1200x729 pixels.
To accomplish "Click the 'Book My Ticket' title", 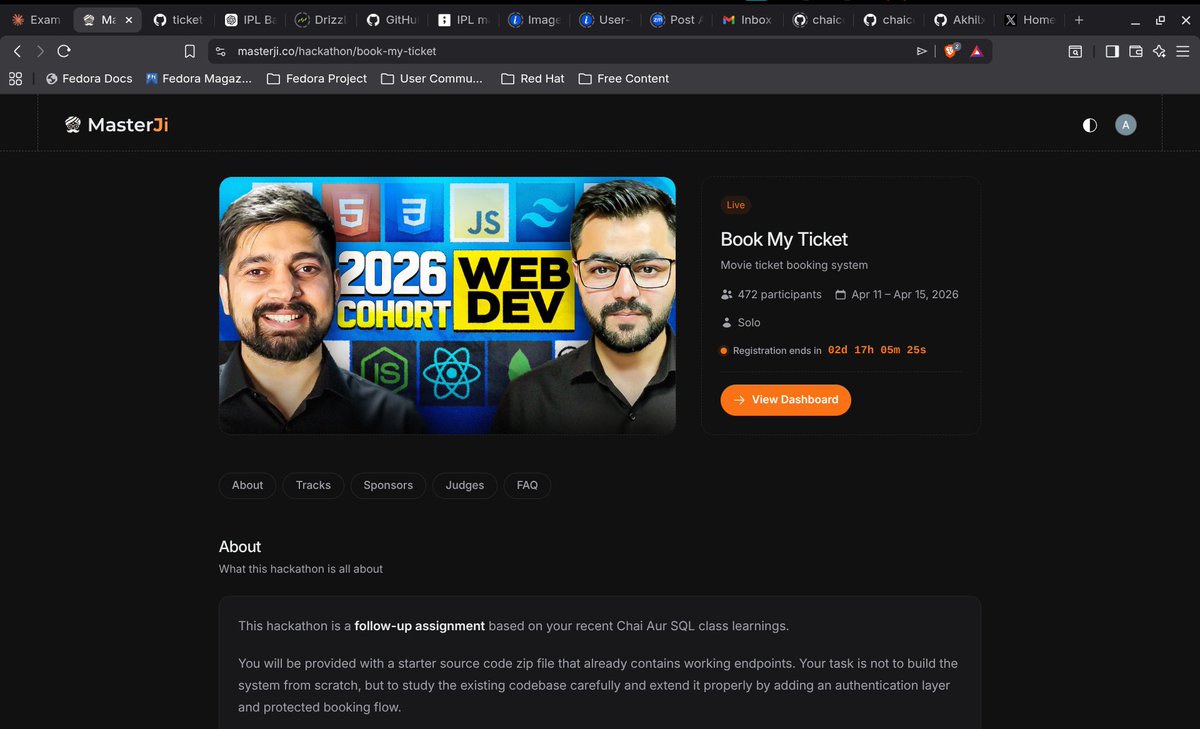I will [784, 239].
